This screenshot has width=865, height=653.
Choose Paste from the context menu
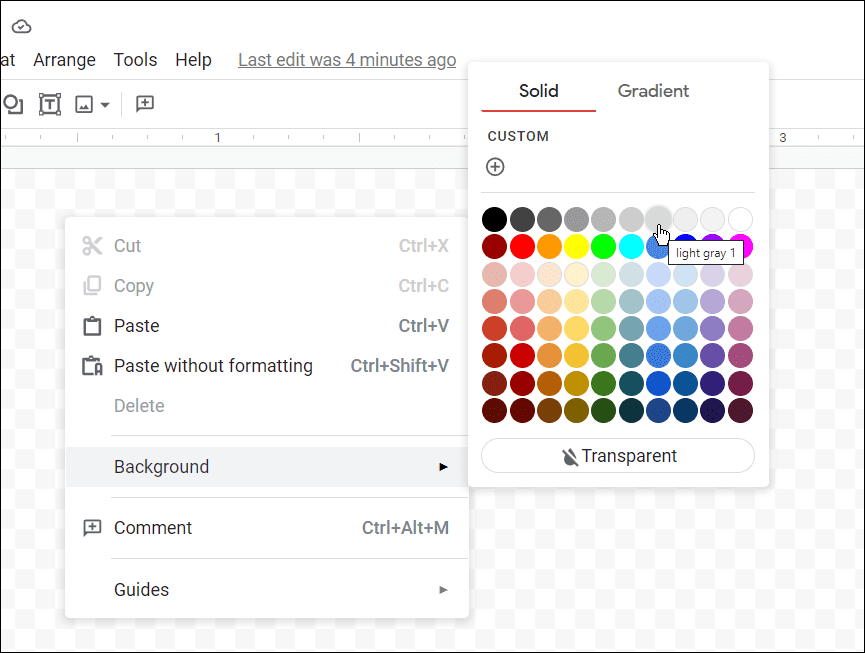click(x=266, y=326)
